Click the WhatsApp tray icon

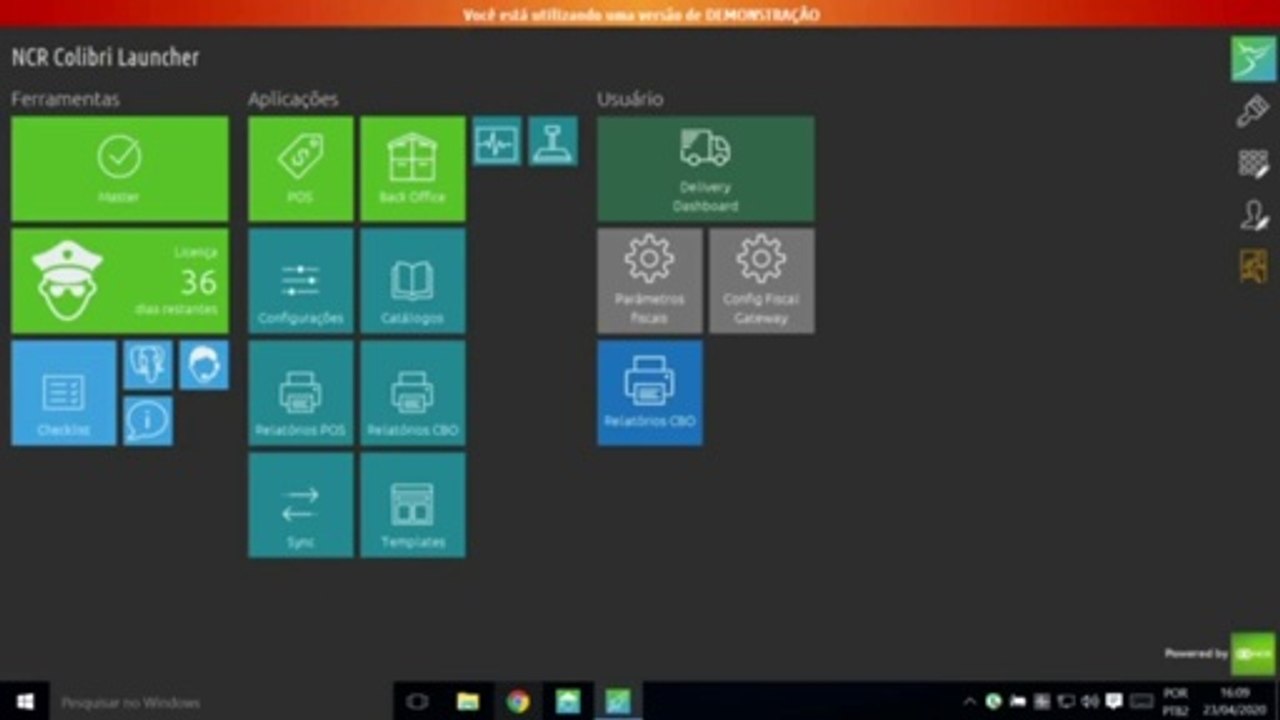(993, 702)
